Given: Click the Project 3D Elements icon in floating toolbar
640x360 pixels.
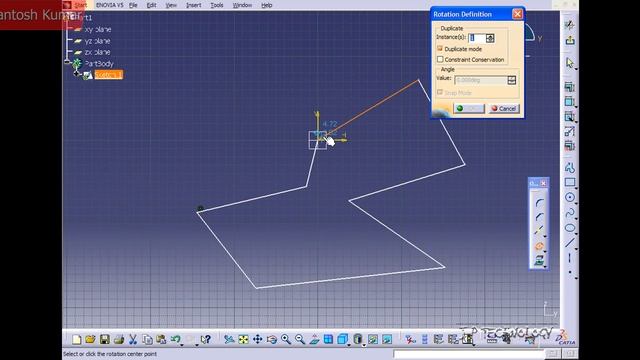Looking at the screenshot, I should click(539, 260).
